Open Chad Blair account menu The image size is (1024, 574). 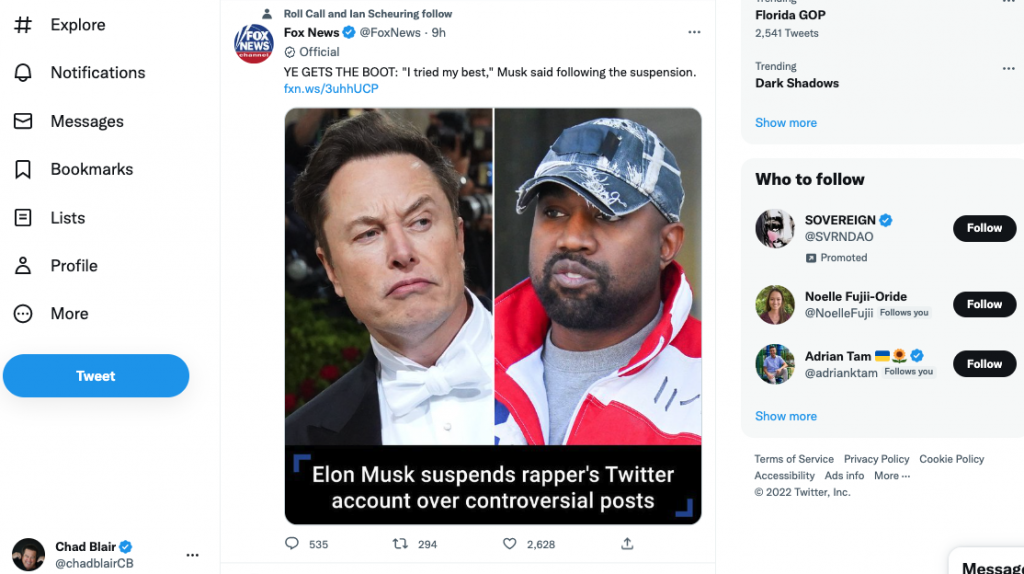(x=193, y=555)
